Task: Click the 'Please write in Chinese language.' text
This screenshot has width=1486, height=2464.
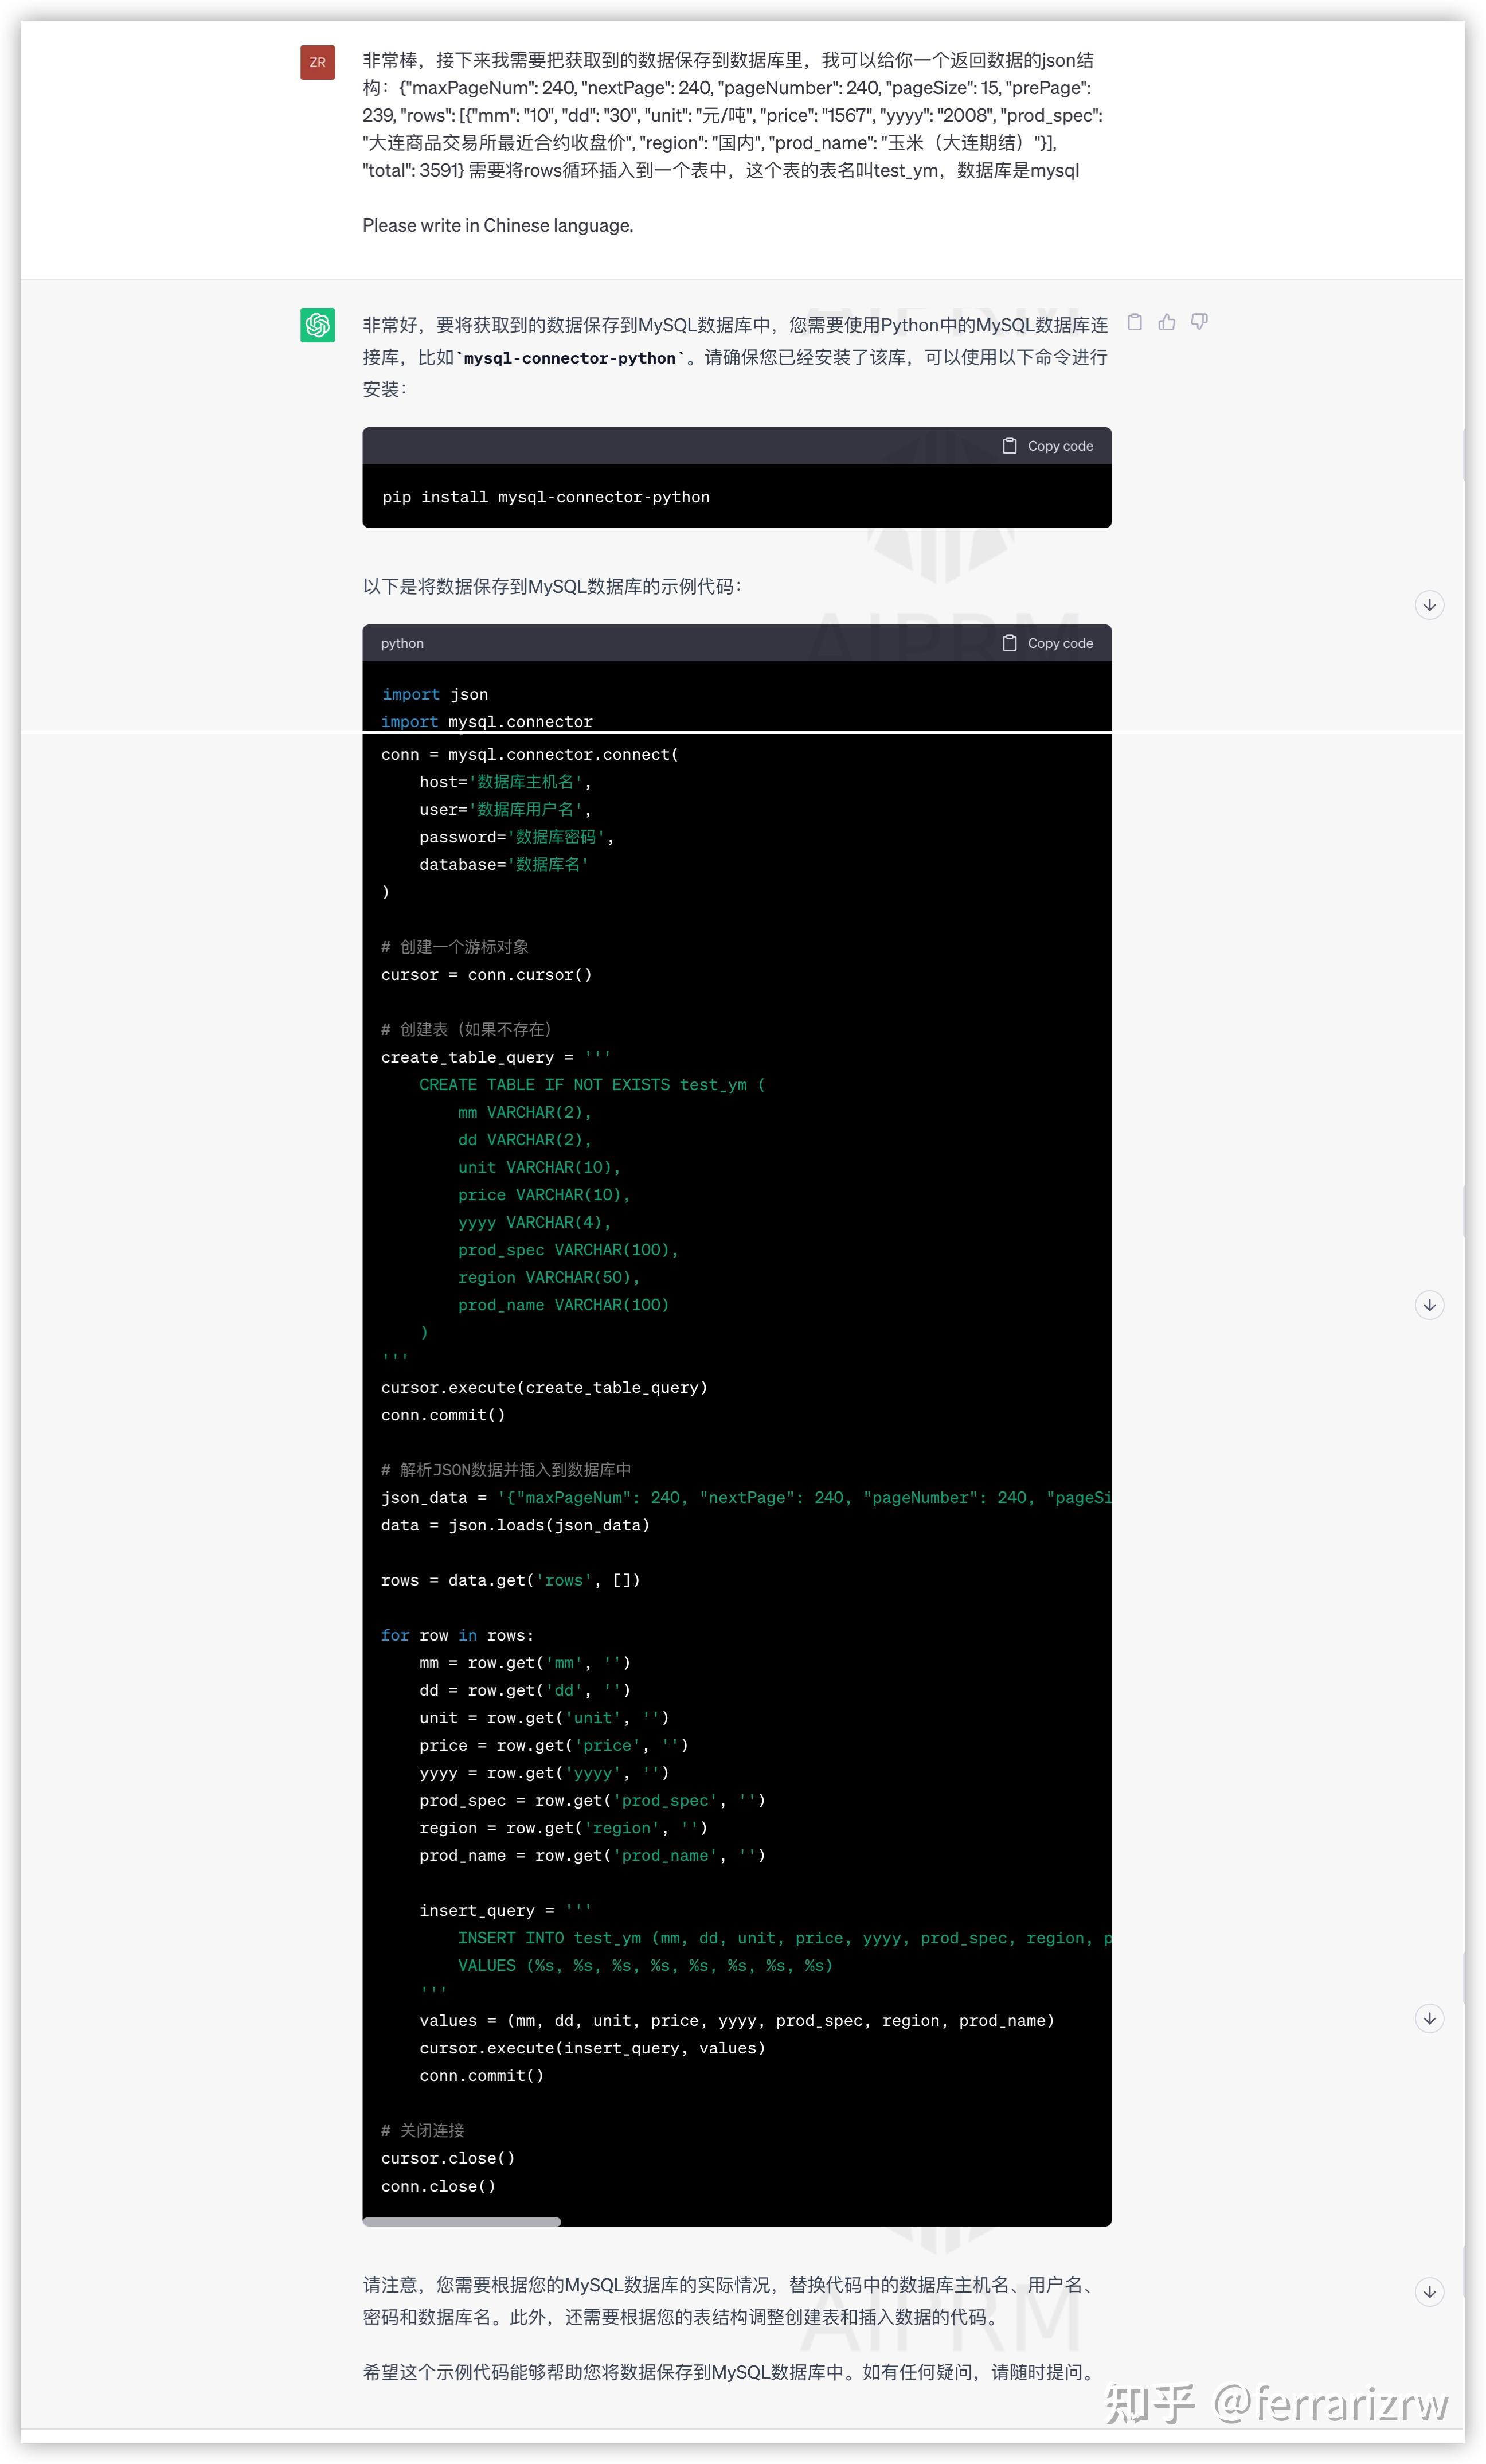Action: [497, 225]
